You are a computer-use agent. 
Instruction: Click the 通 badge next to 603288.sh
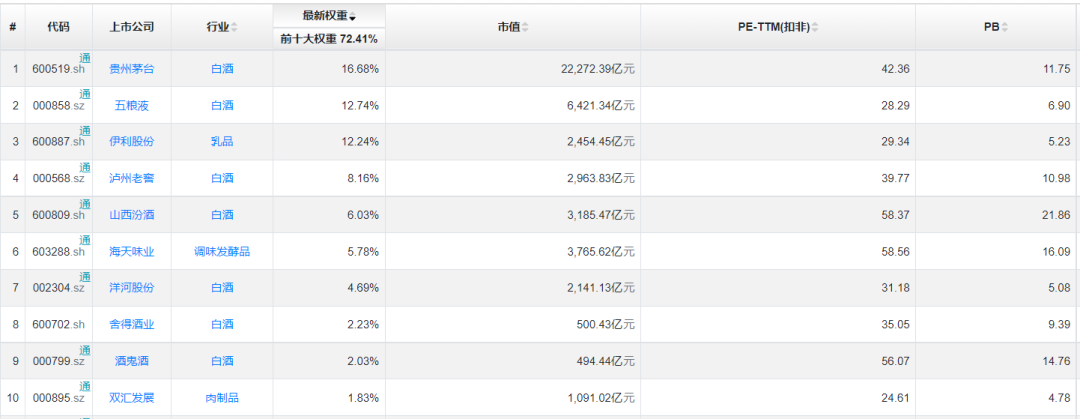pyautogui.click(x=85, y=241)
